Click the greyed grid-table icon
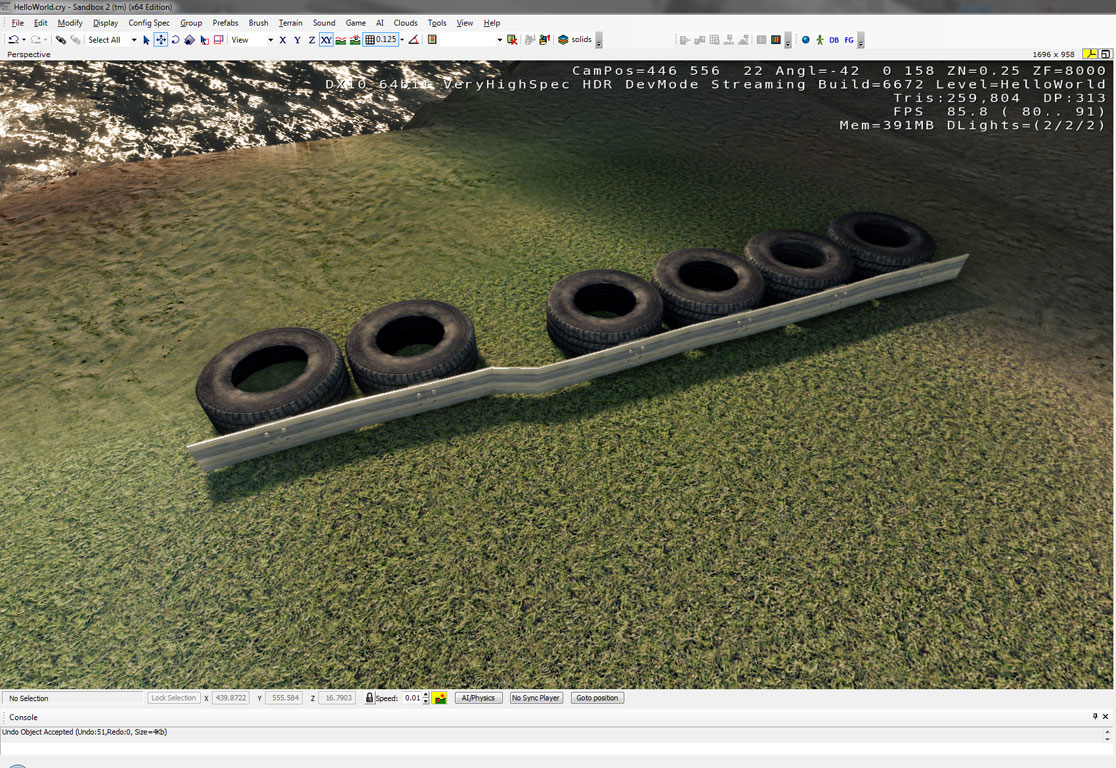The height and width of the screenshot is (768, 1116). [714, 40]
